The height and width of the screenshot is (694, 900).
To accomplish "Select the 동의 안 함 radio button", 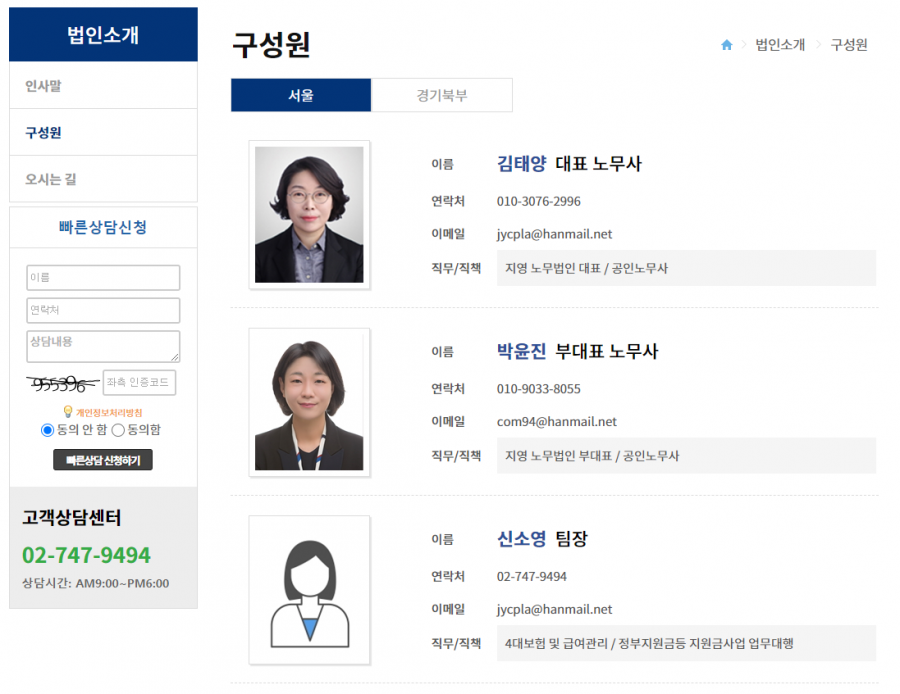I will click(47, 430).
